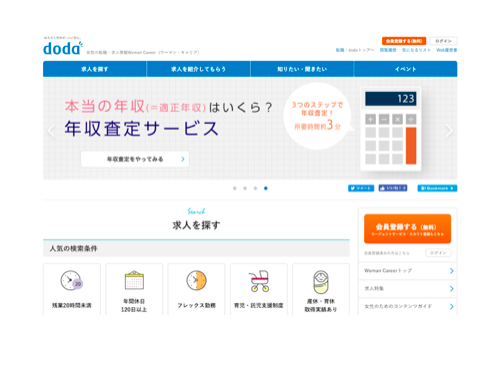The height and width of the screenshot is (371, 494).
Task: Select the 年間休日 120日以上 label
Action: coord(134,305)
